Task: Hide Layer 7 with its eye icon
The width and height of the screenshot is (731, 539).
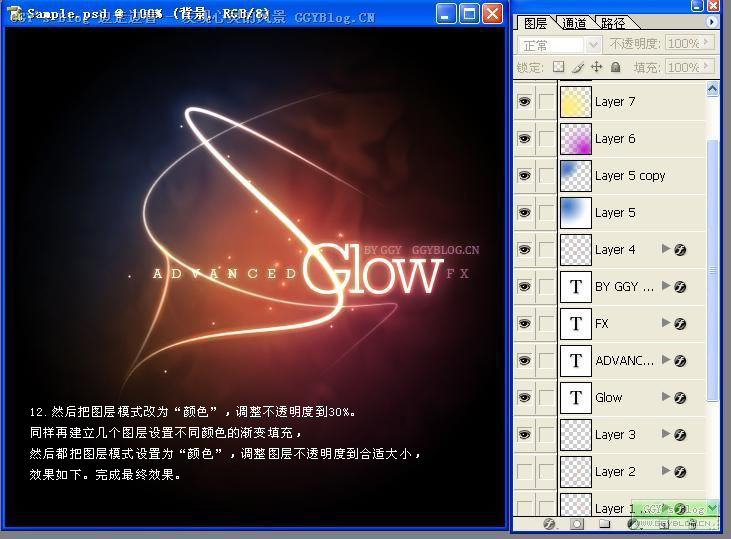Action: pyautogui.click(x=524, y=102)
